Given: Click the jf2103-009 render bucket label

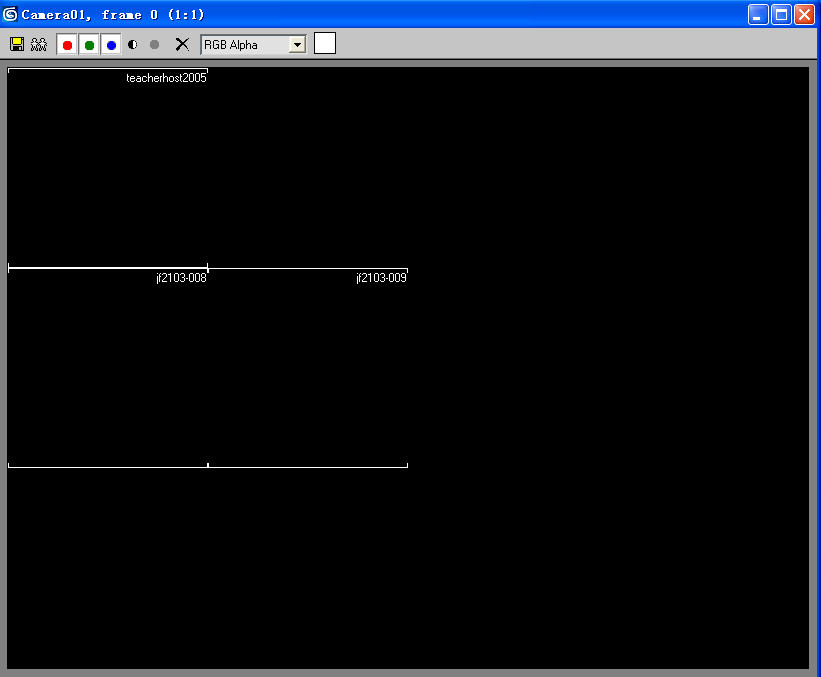Looking at the screenshot, I should point(381,278).
